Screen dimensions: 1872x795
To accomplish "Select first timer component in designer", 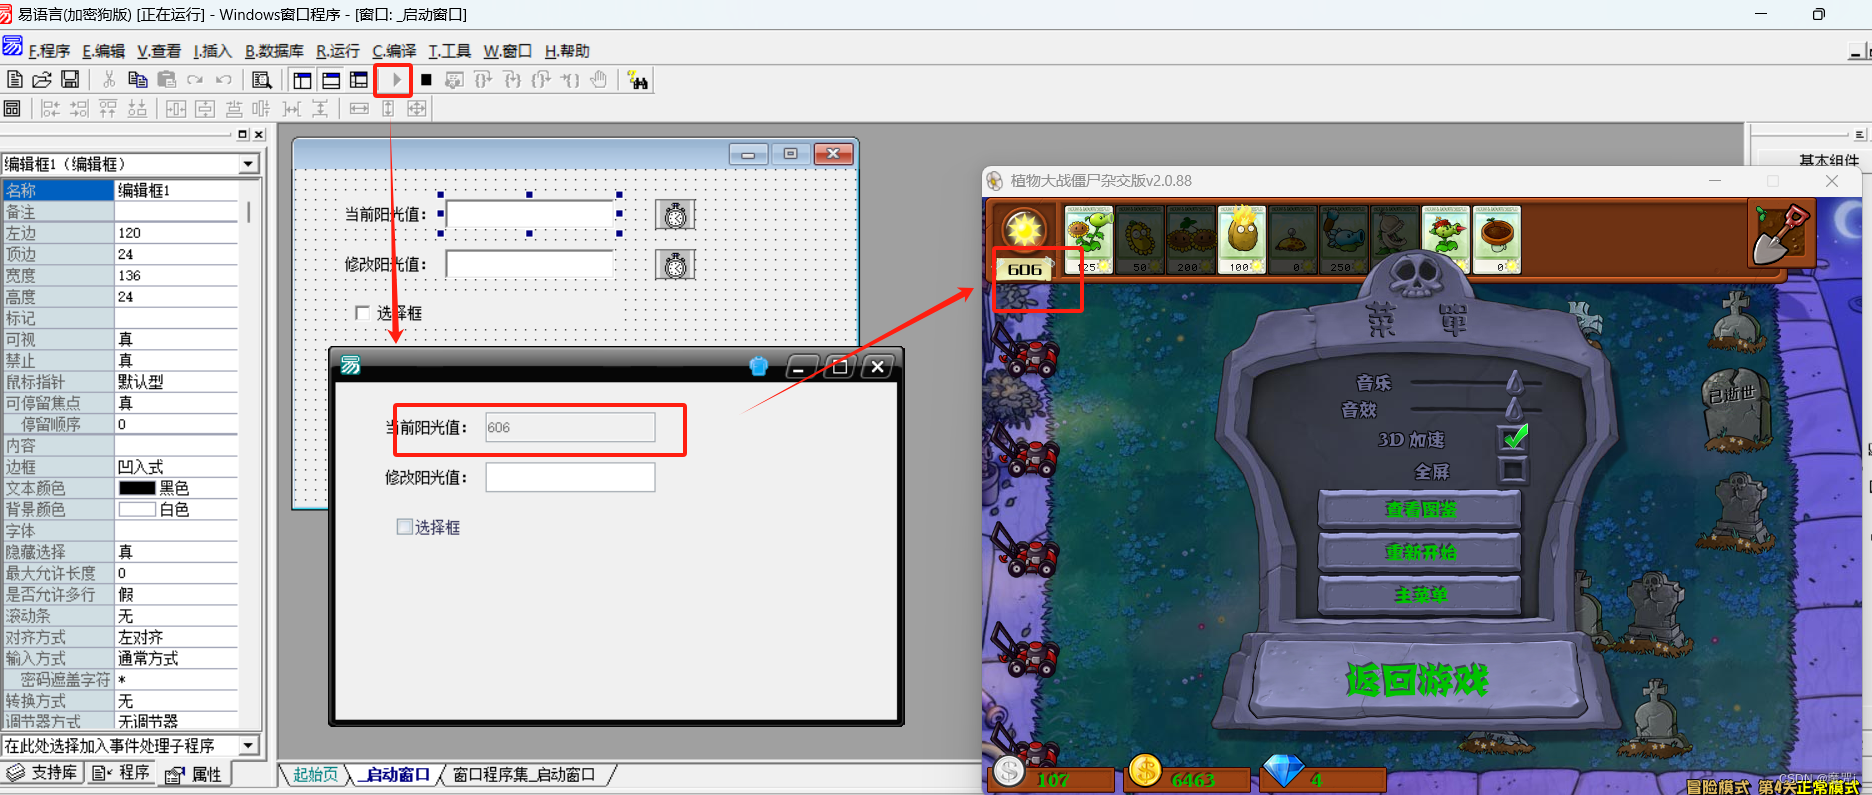I will (675, 214).
